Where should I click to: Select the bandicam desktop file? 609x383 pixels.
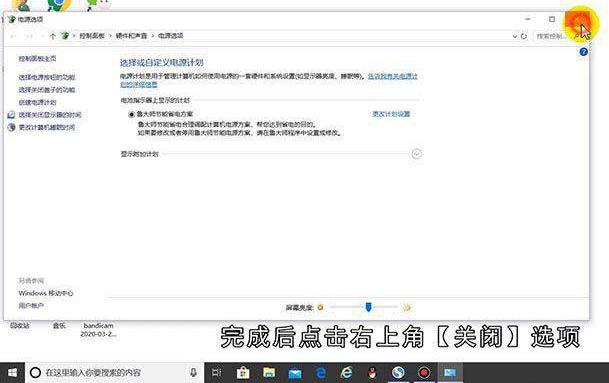tap(98, 329)
